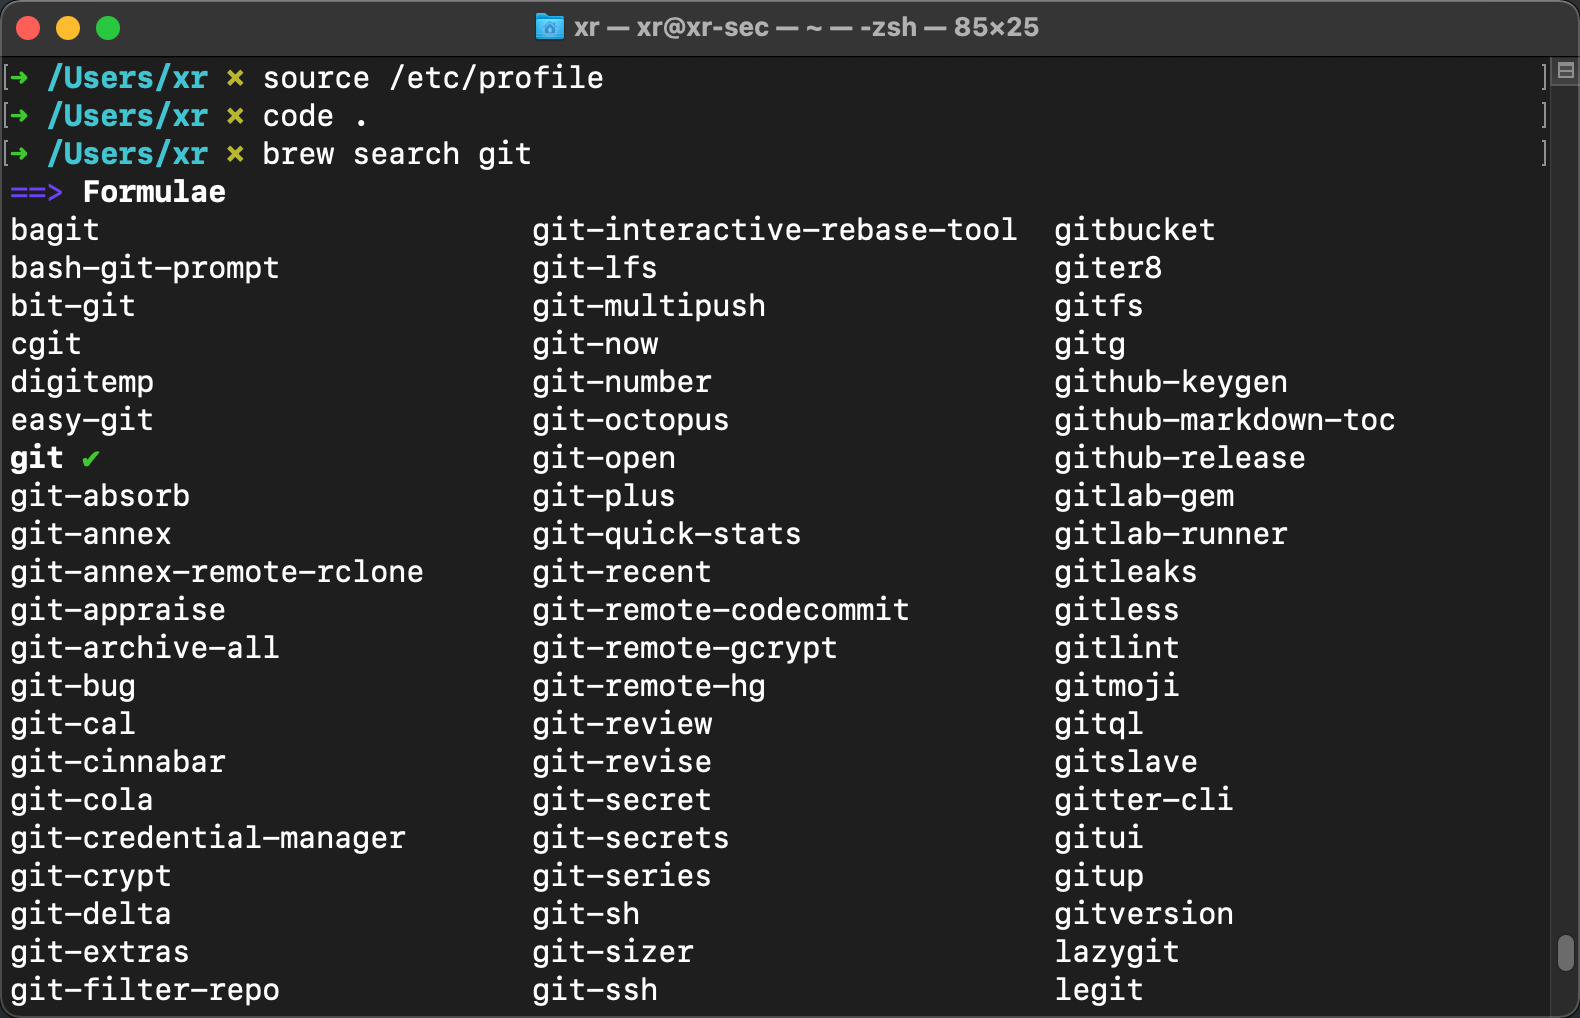This screenshot has width=1580, height=1018.
Task: Click the scrollbar thumb at the bottom right
Action: pos(1566,953)
